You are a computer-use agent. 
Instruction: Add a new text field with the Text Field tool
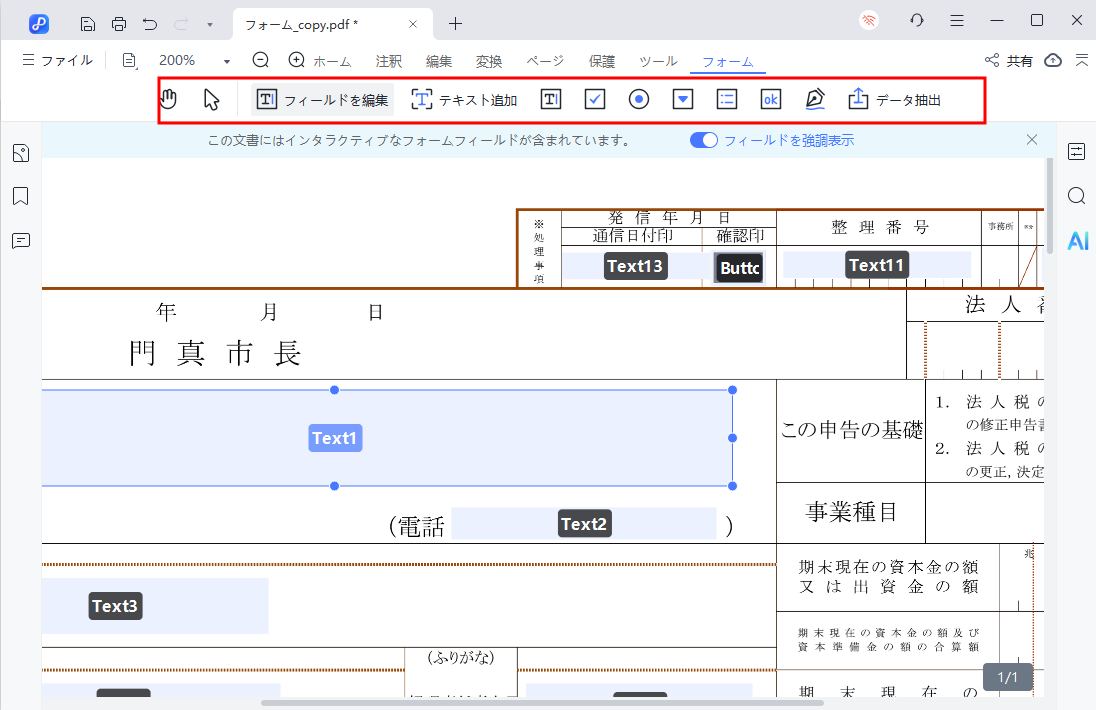tap(550, 98)
